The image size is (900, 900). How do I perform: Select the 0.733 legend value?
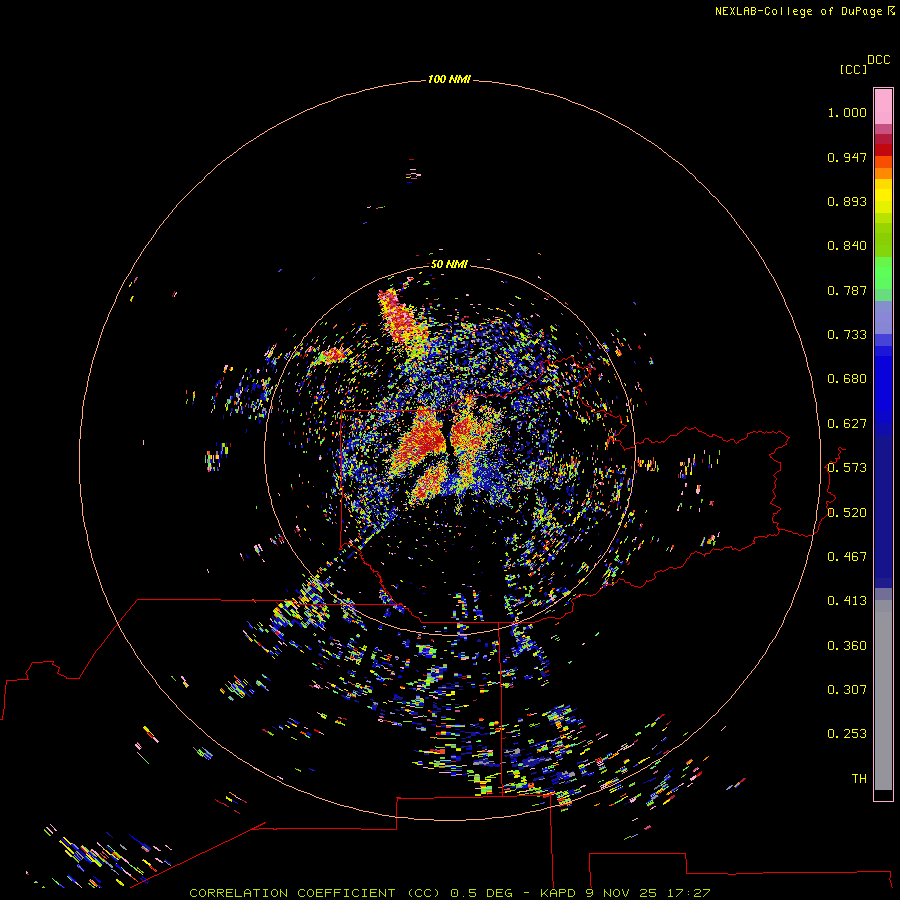(847, 335)
